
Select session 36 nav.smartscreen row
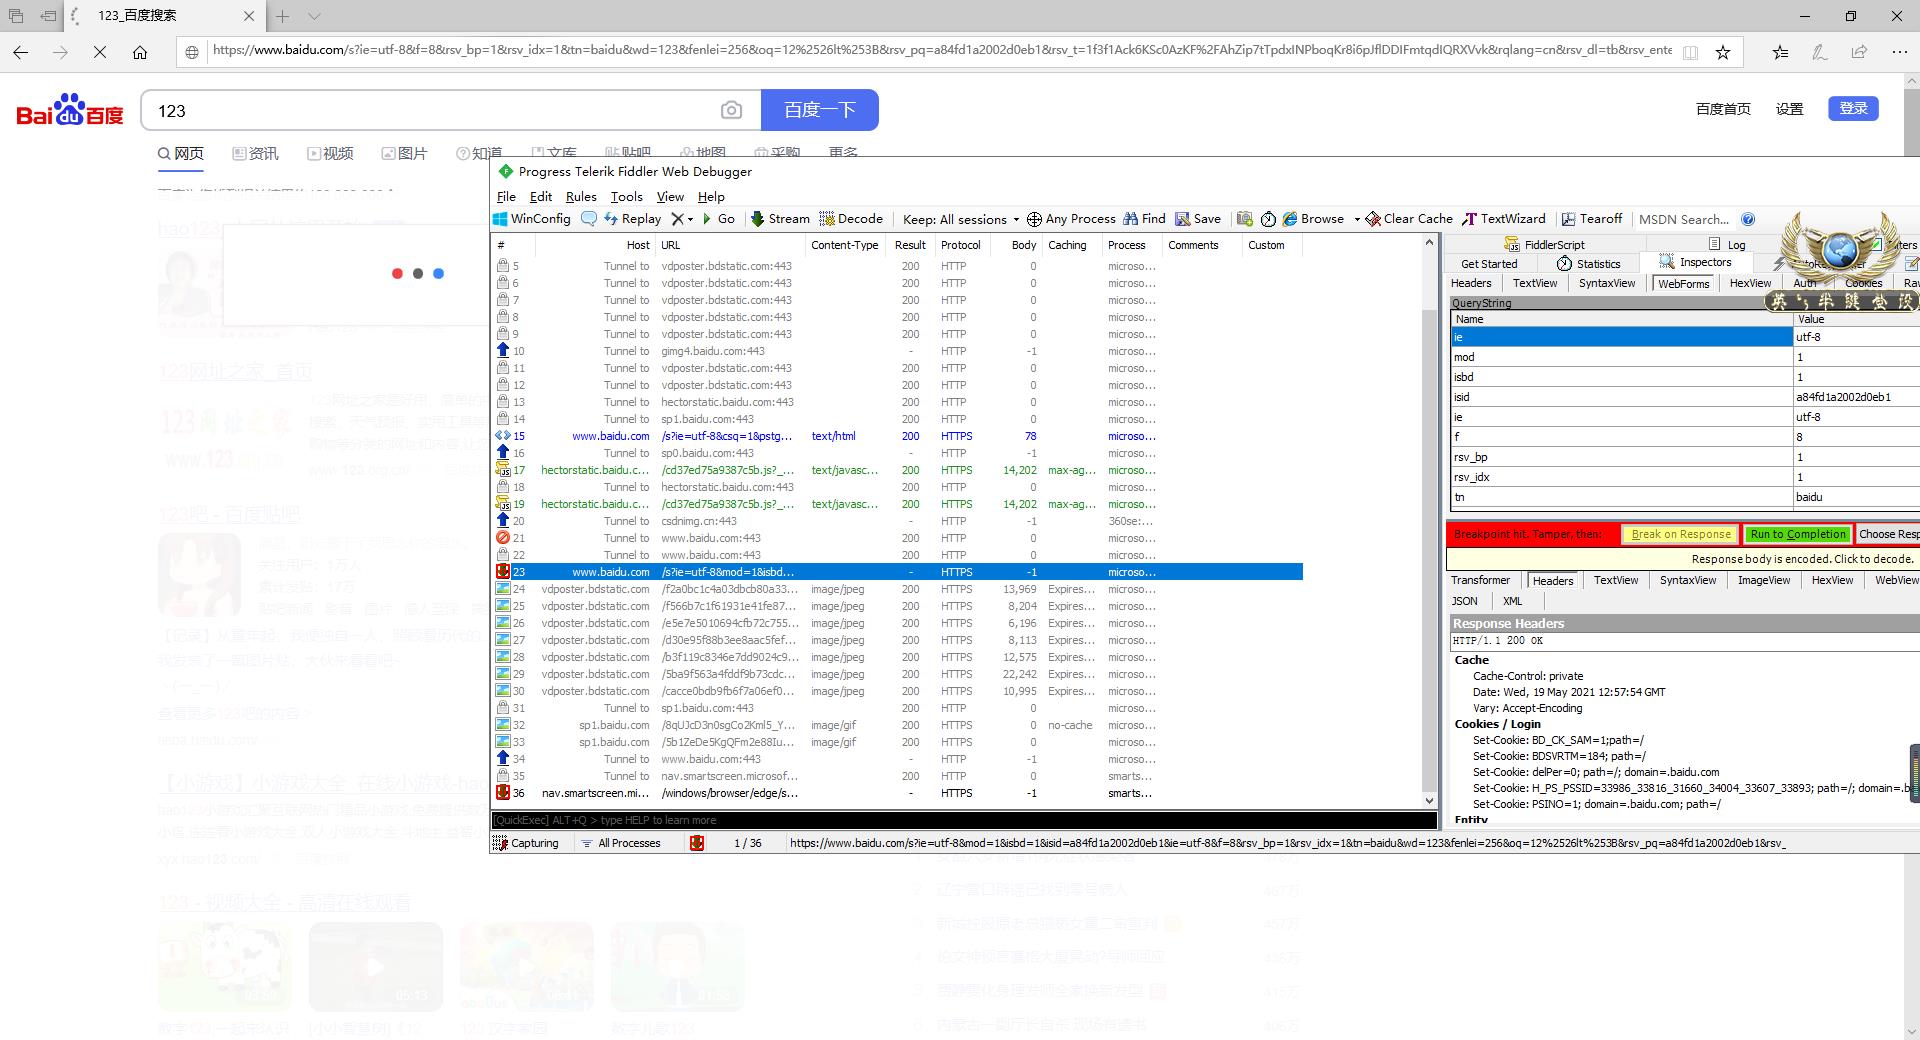pyautogui.click(x=898, y=793)
